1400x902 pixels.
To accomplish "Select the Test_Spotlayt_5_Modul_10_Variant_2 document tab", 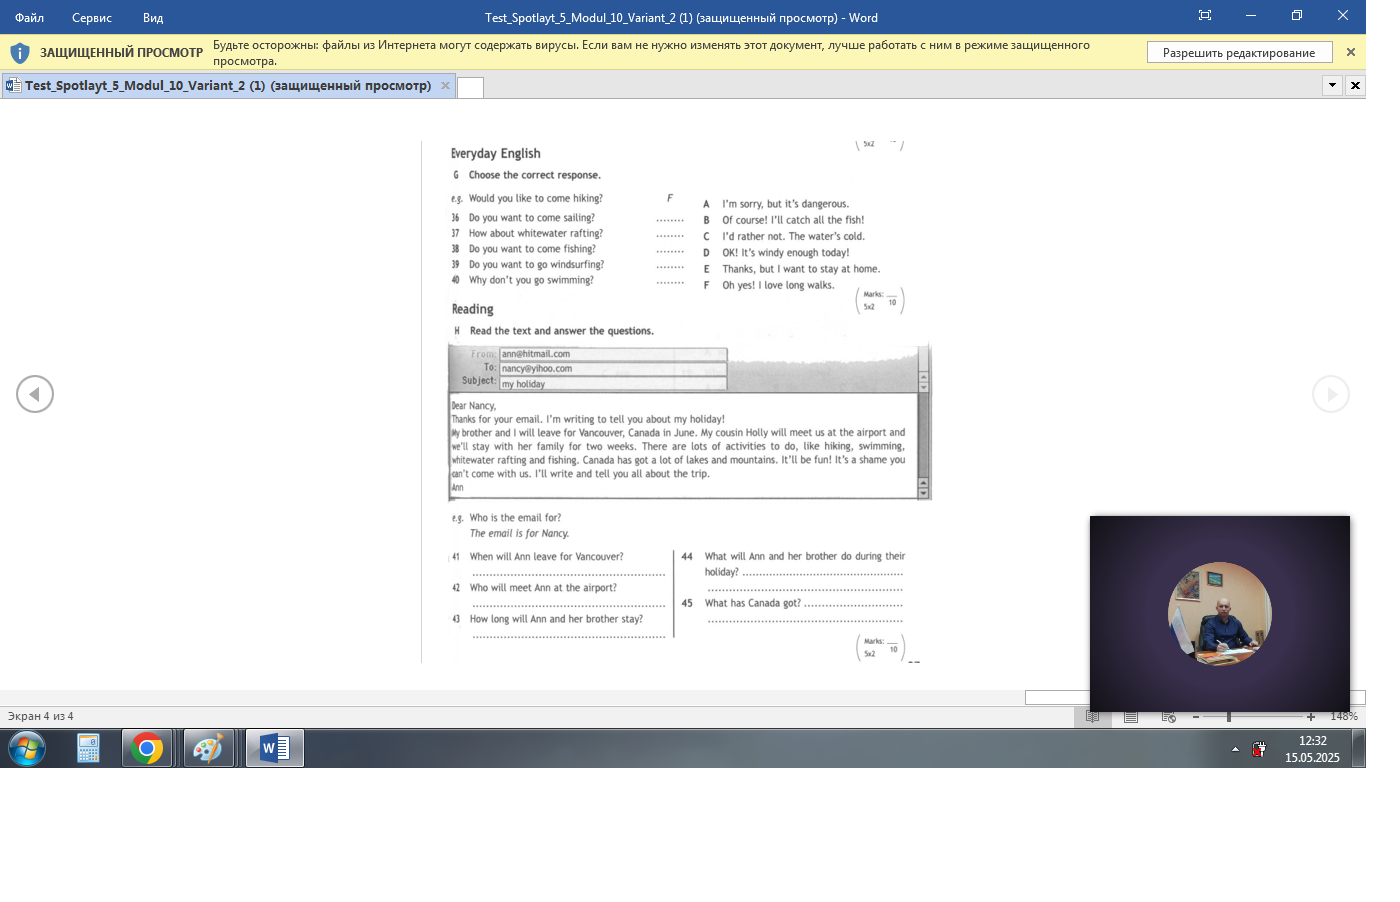I will (228, 86).
